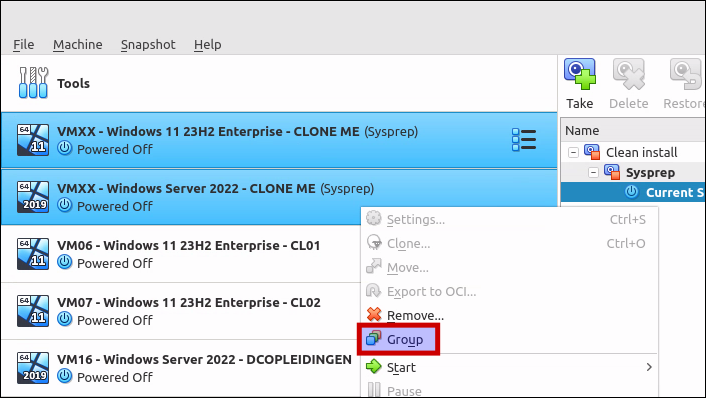
Task: Open the Snapshot menu
Action: (x=148, y=45)
